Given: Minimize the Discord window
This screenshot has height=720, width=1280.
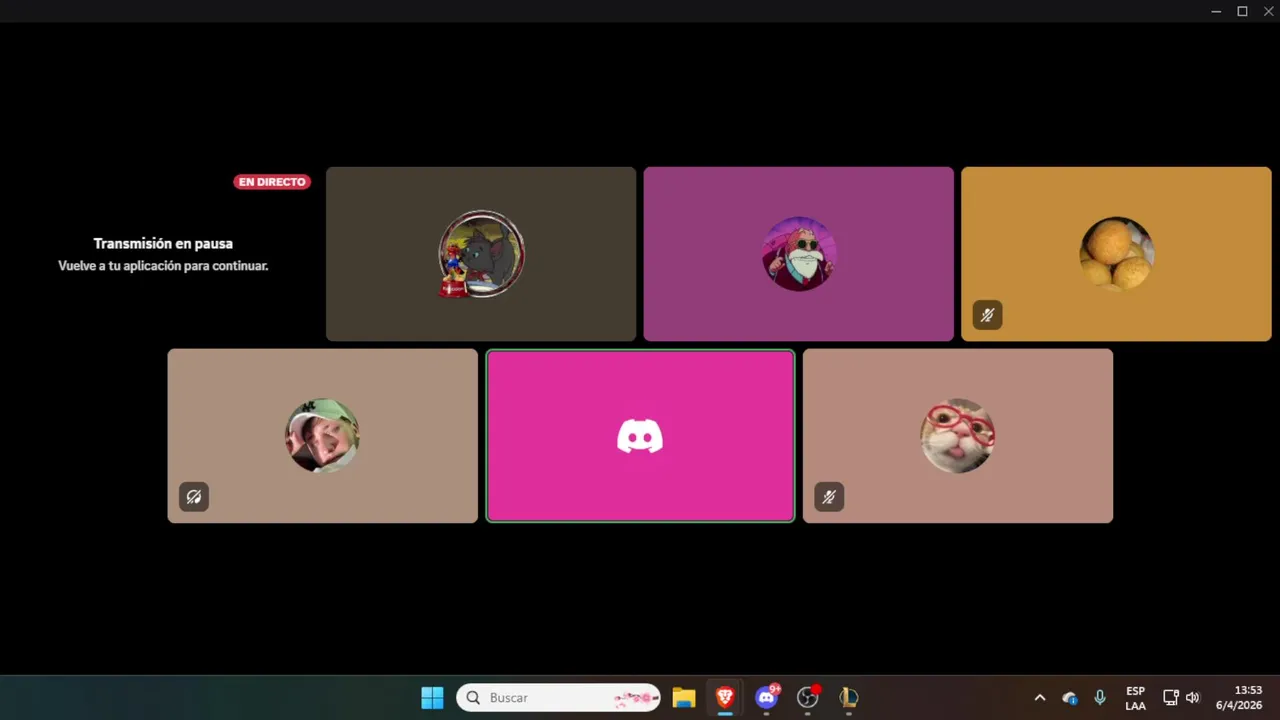Looking at the screenshot, I should [1216, 11].
